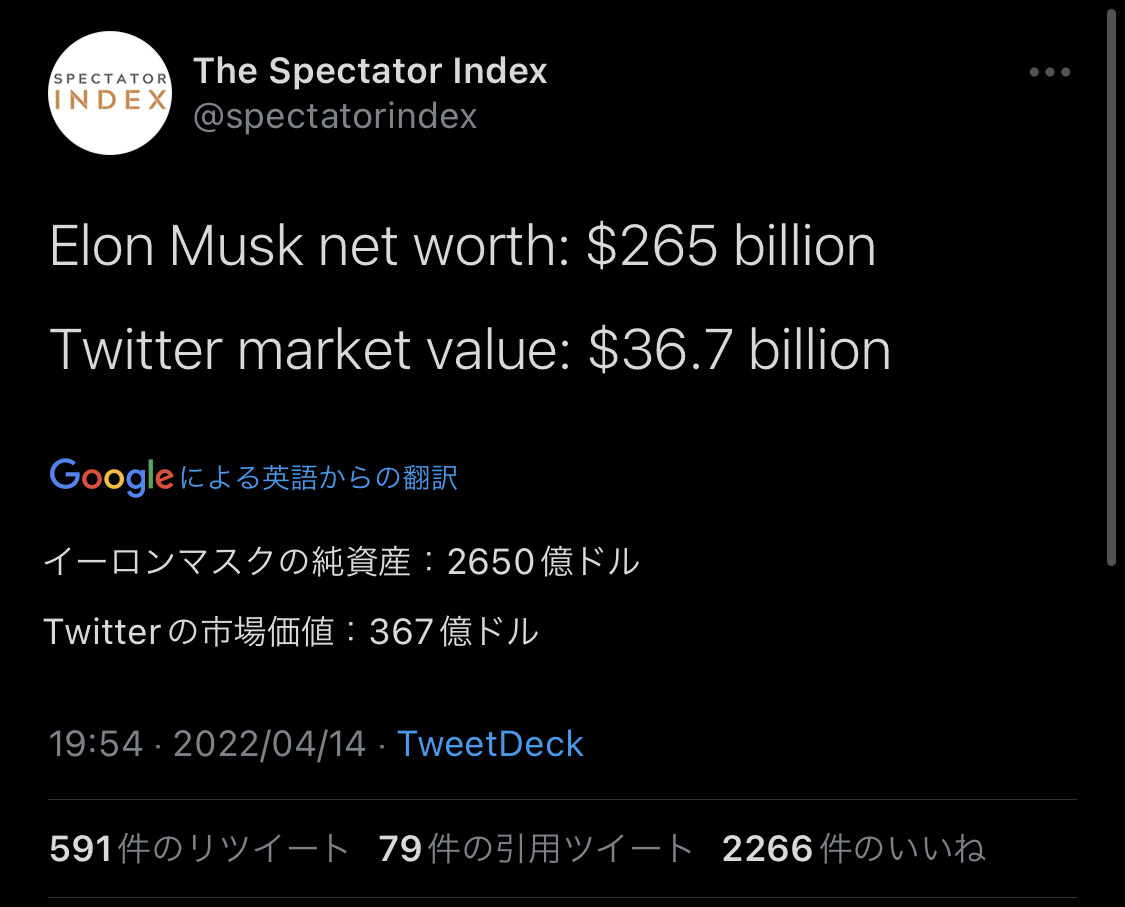View the 591件のリツイート list

click(x=199, y=848)
